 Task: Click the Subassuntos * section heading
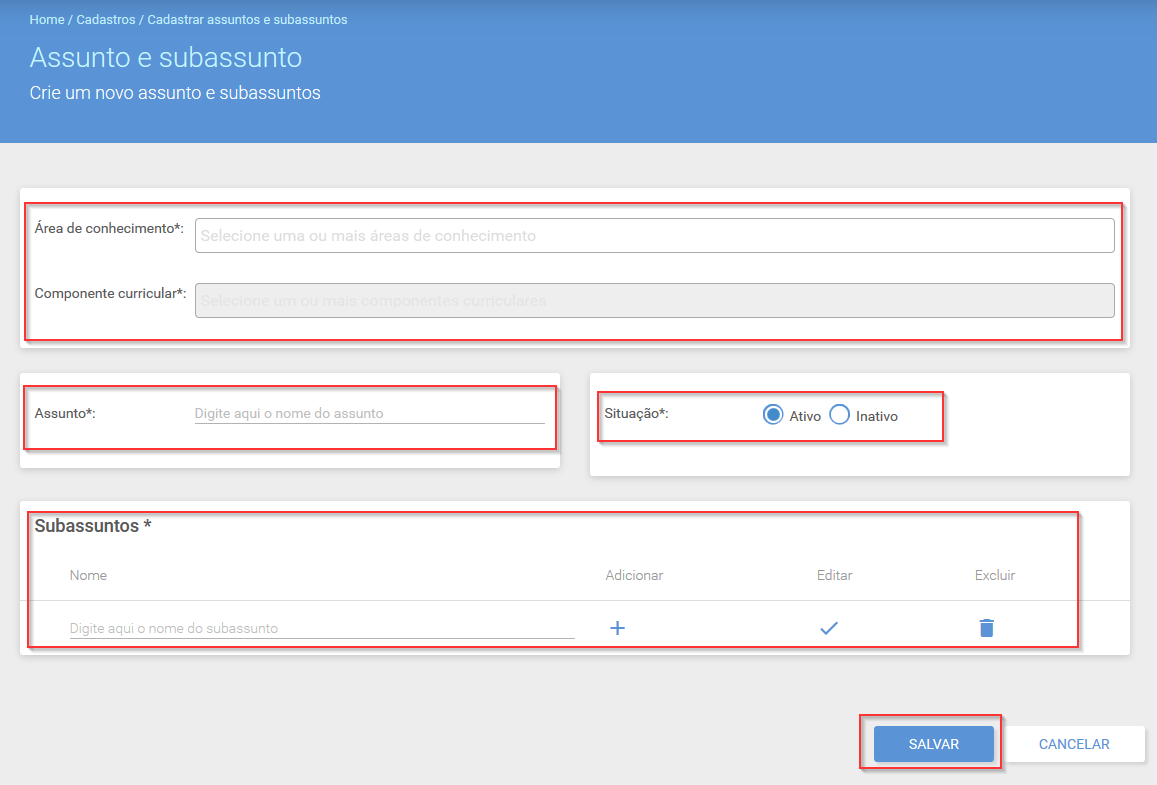tap(93, 525)
